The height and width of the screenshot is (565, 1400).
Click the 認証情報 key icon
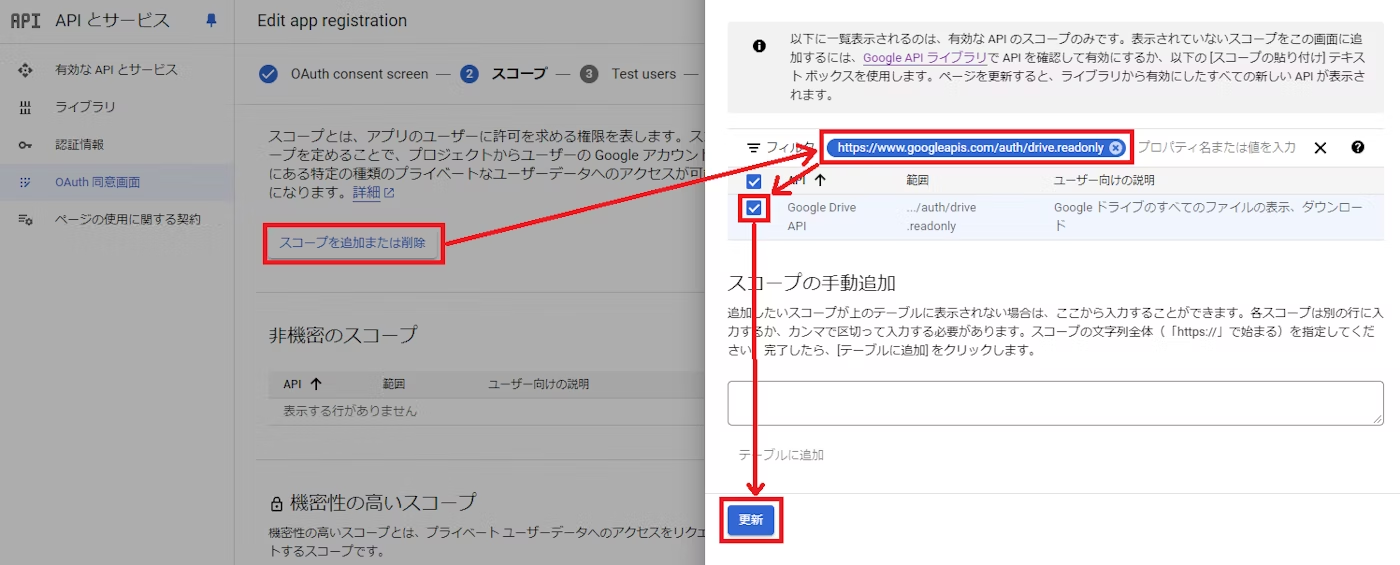click(26, 144)
